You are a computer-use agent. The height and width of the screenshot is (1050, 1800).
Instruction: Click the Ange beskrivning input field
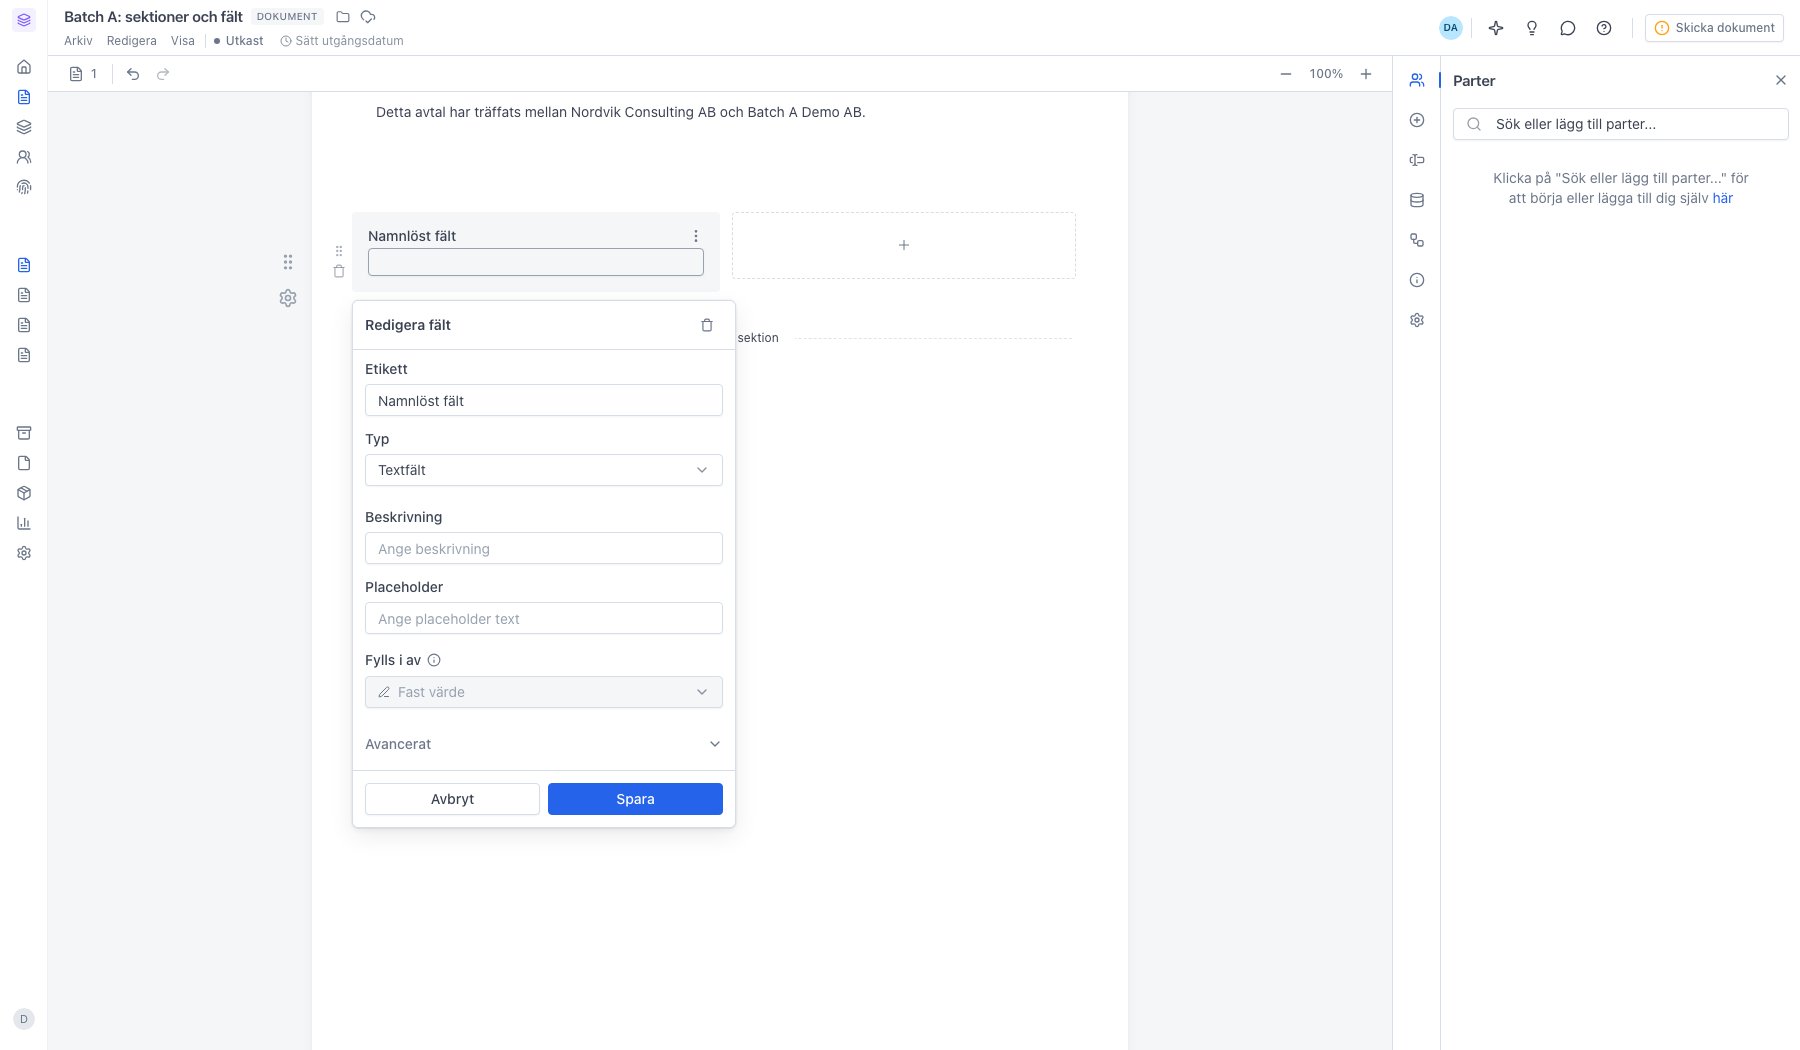point(544,548)
